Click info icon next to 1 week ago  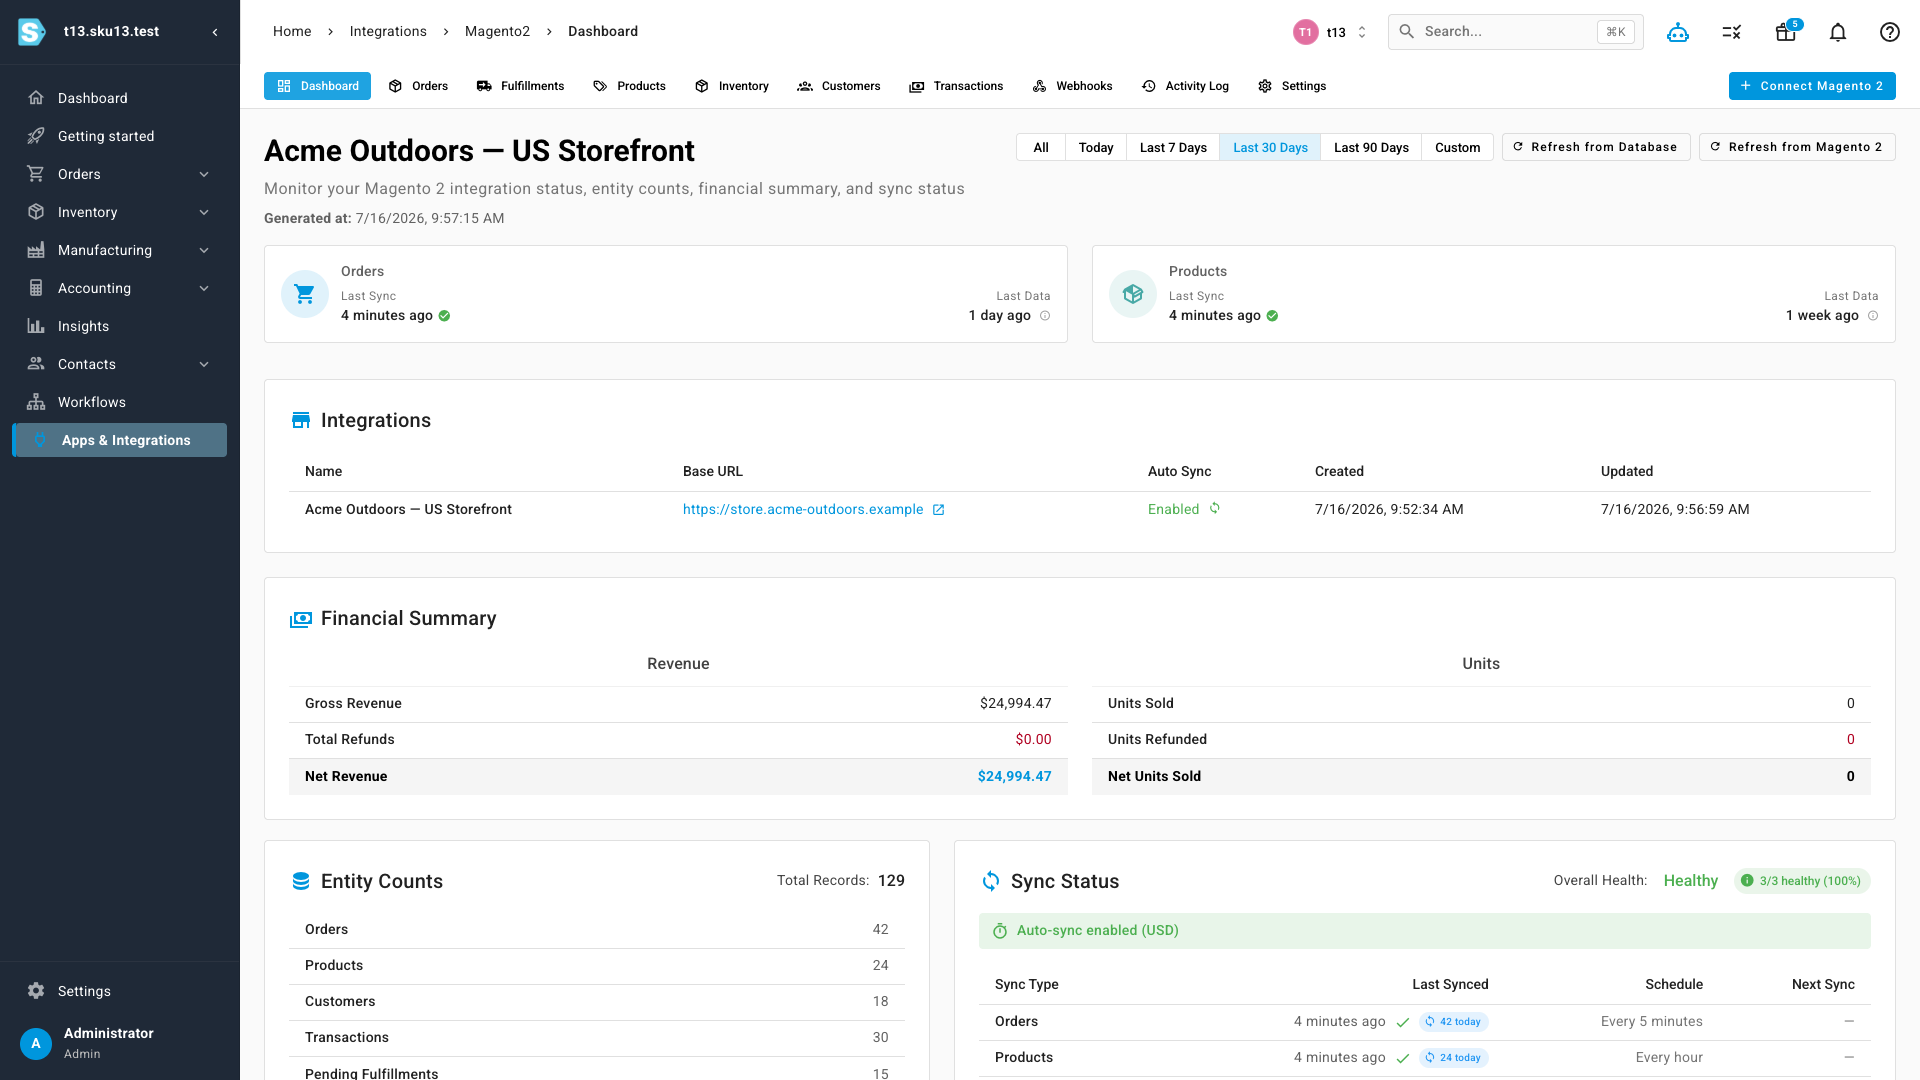pos(1873,316)
